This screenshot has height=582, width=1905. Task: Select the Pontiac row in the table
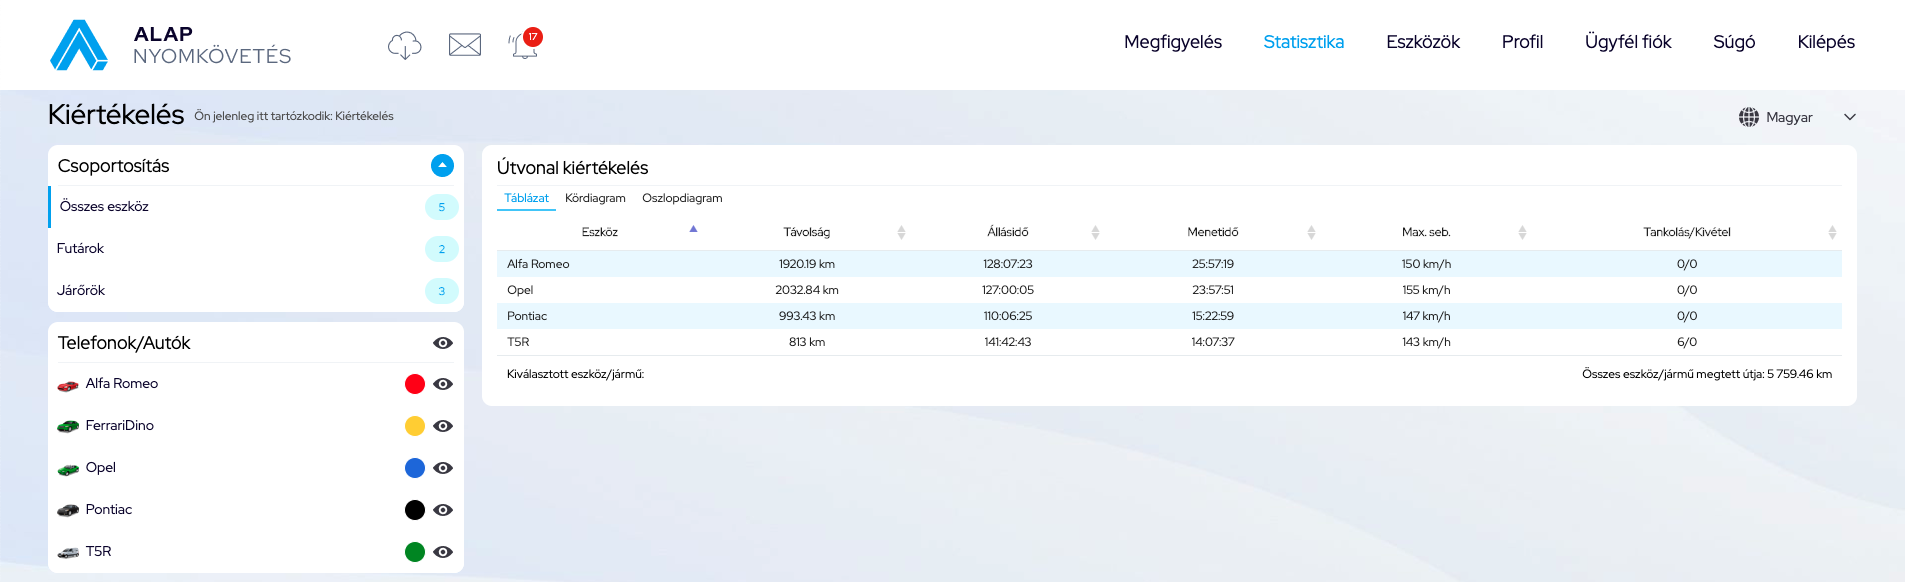[x=527, y=316]
